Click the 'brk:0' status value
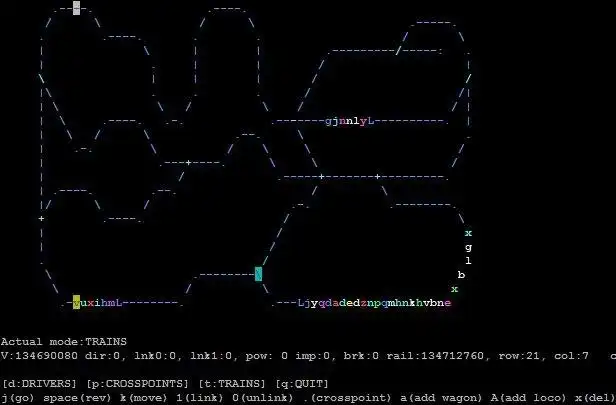Image resolution: width=616 pixels, height=405 pixels. point(361,356)
